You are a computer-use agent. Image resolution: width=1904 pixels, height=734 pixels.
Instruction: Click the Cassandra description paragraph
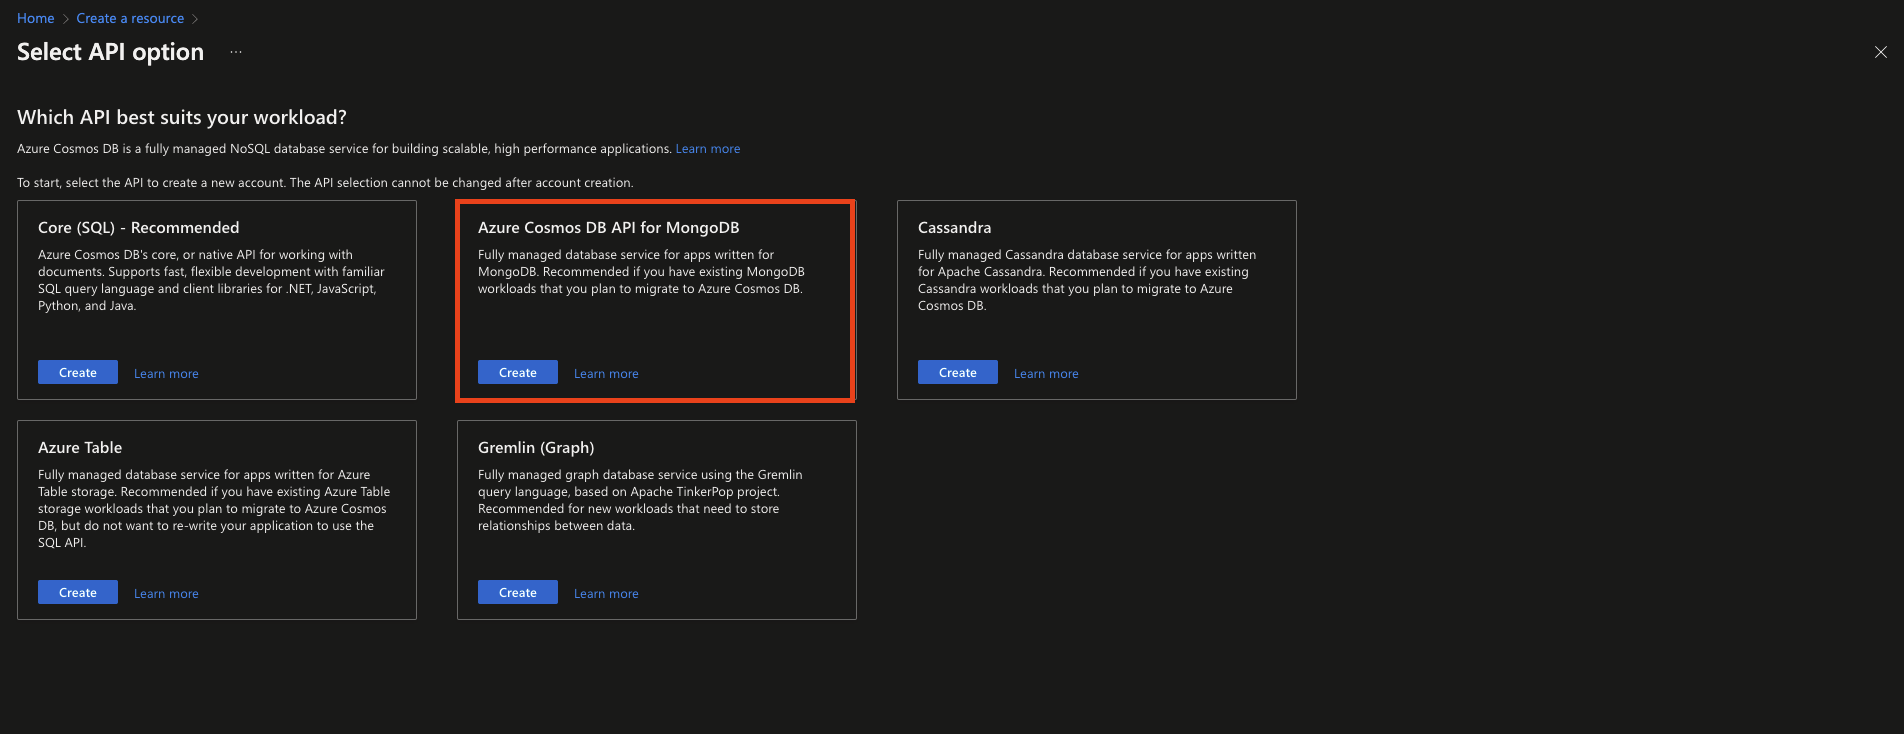coord(1087,280)
